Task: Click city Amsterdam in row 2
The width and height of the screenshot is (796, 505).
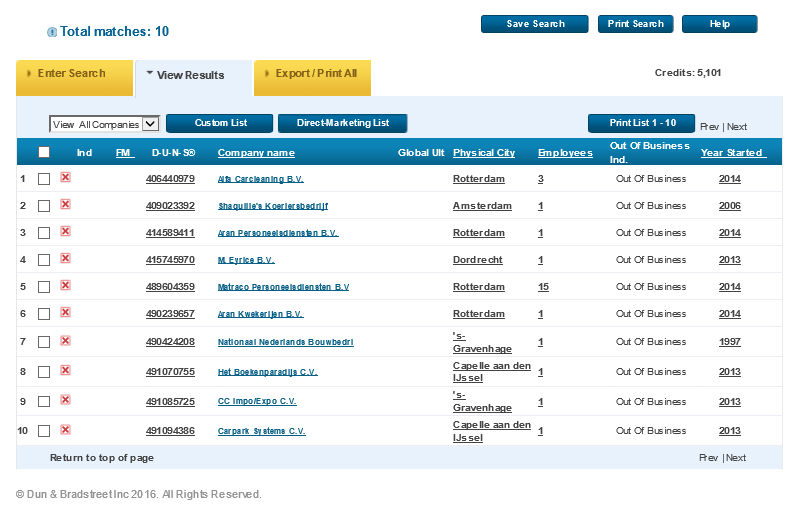Action: tap(482, 206)
